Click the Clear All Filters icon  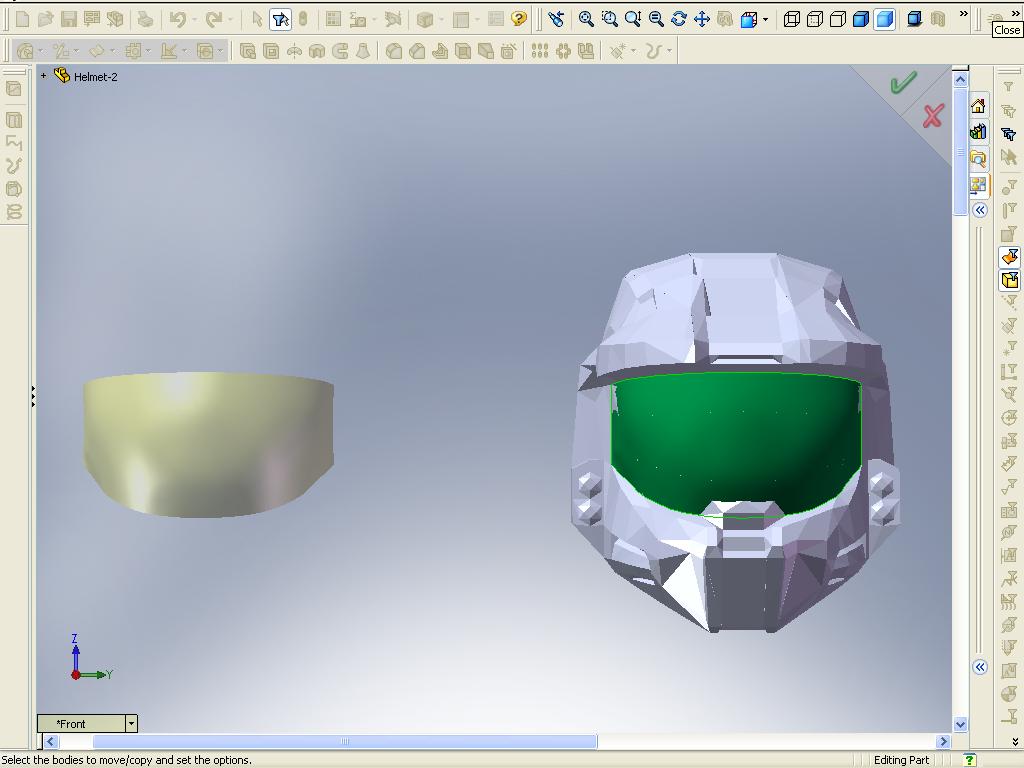1010,110
